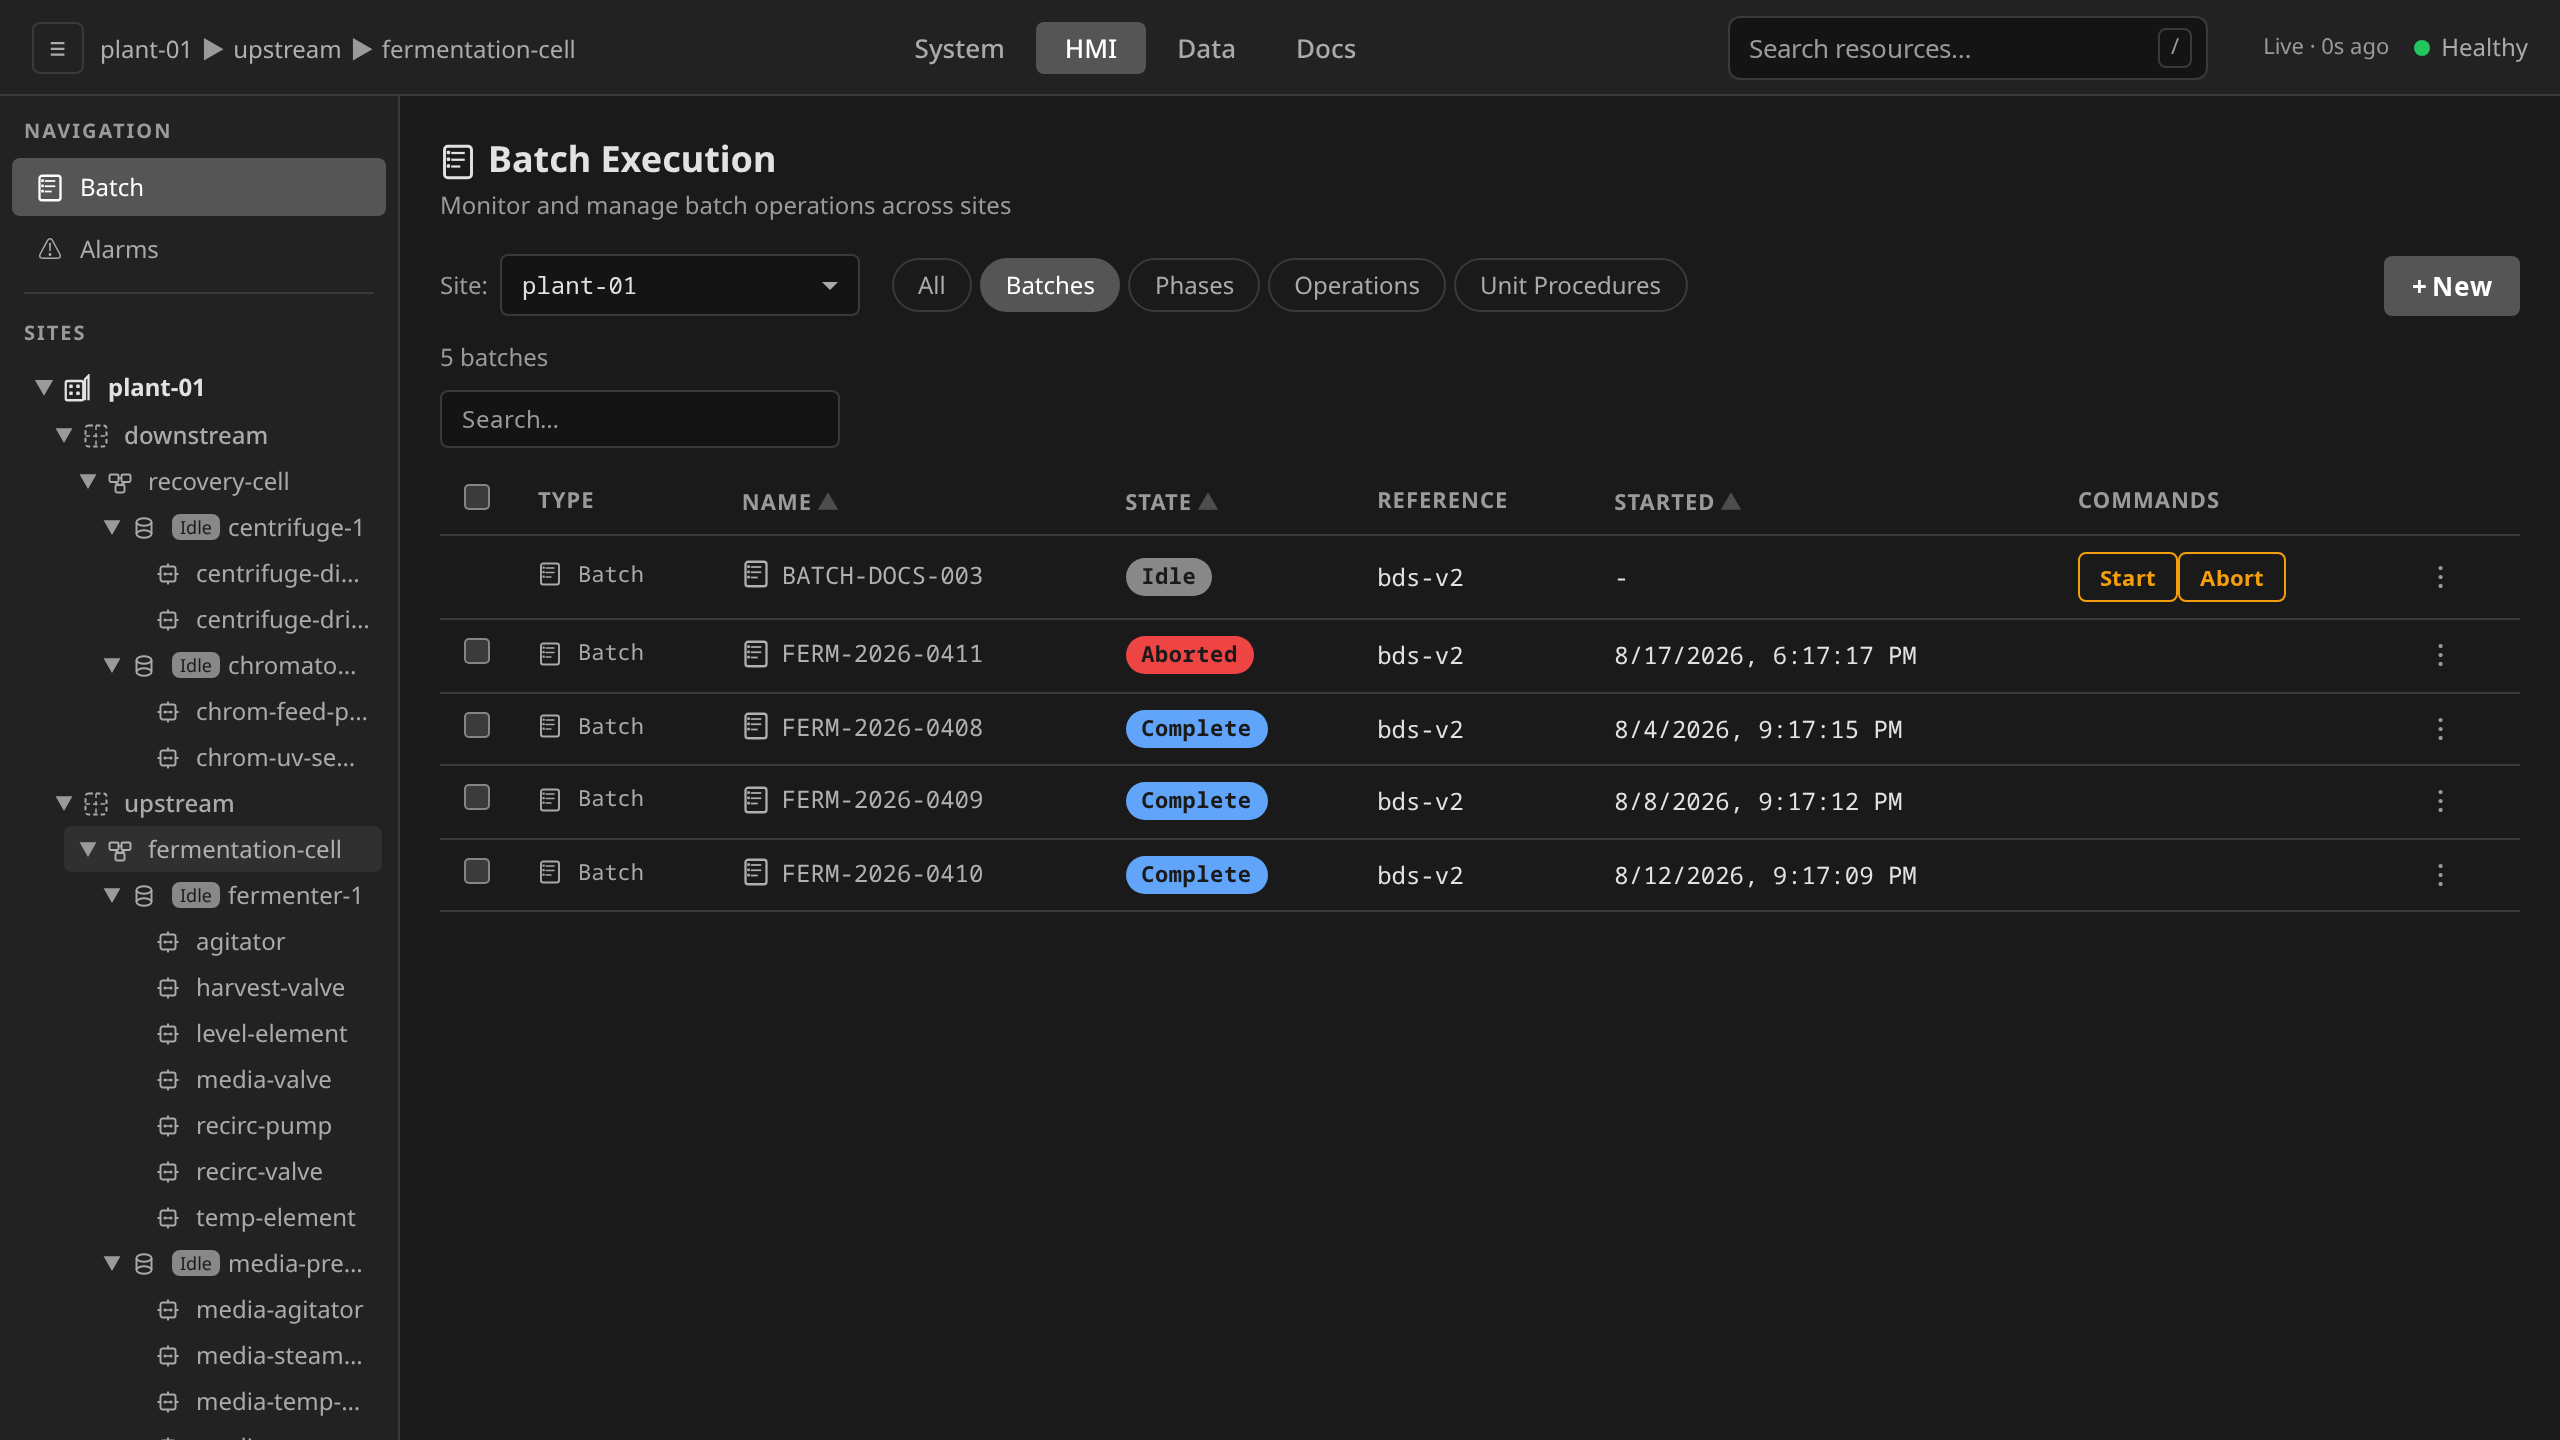Open row menu for BATCH-DOCS-003
Viewport: 2560px width, 1440px height.
tap(2440, 577)
